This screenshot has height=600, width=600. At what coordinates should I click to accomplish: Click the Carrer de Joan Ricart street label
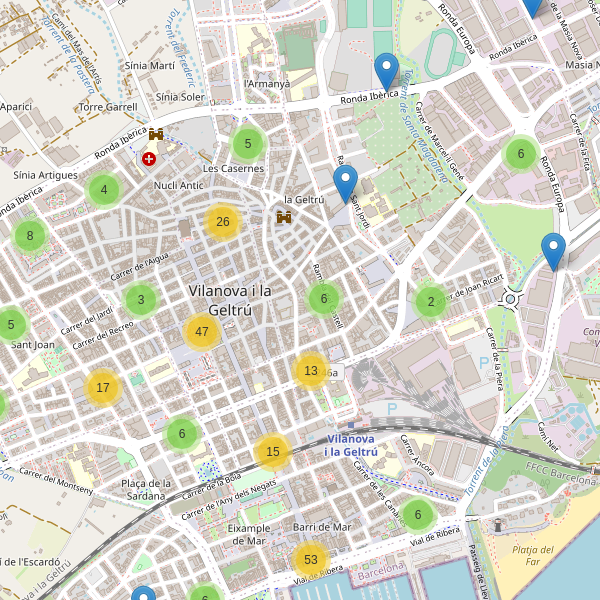[x=469, y=290]
